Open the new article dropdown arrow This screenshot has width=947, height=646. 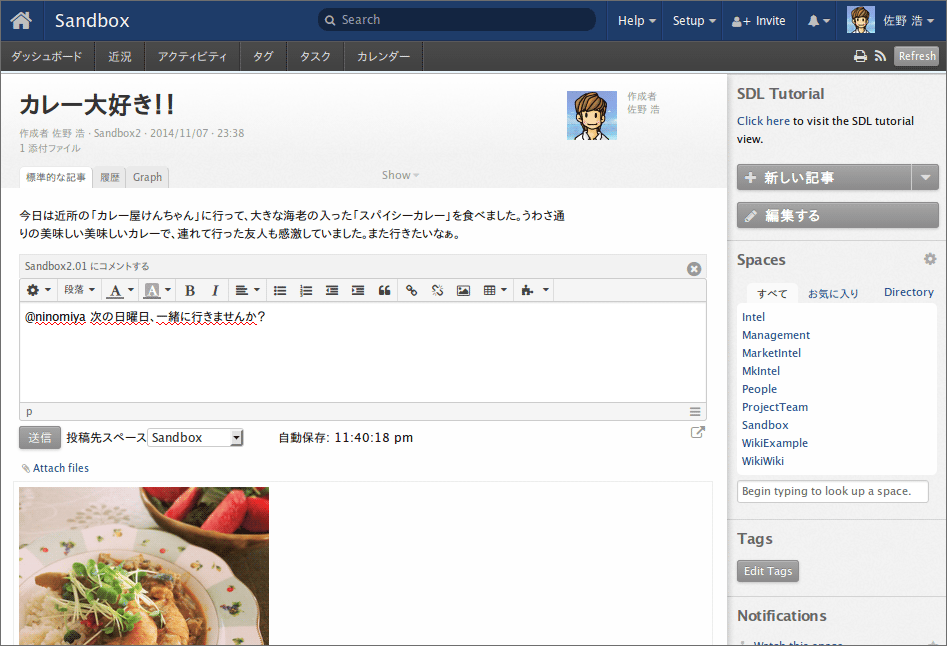(x=925, y=177)
